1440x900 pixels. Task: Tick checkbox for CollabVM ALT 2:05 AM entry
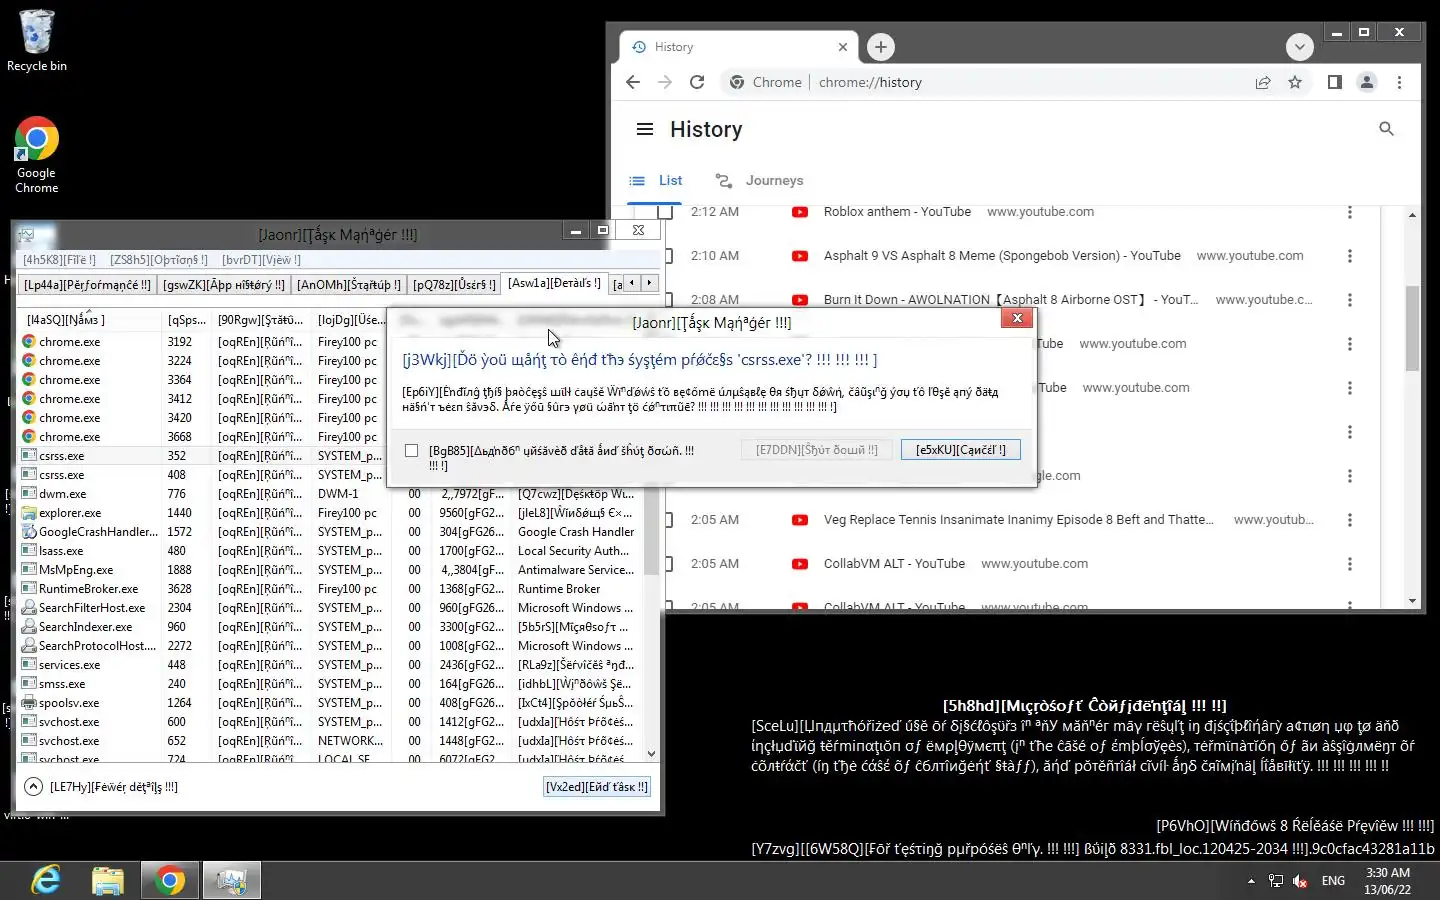[669, 564]
